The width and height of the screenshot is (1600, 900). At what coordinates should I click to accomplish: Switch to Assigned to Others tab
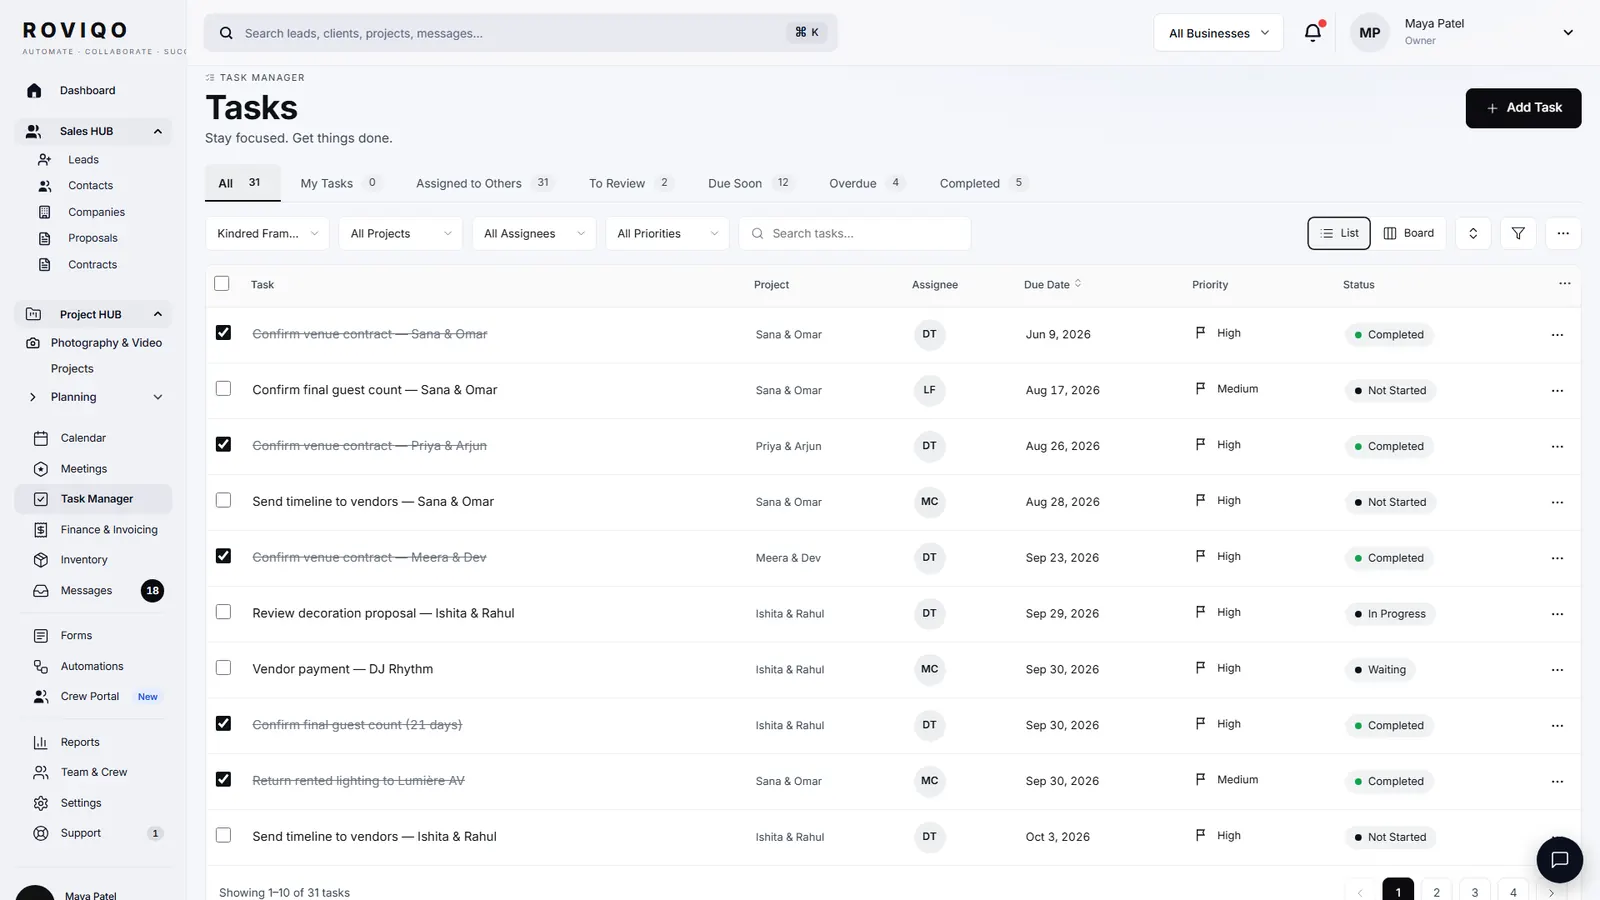tap(484, 183)
